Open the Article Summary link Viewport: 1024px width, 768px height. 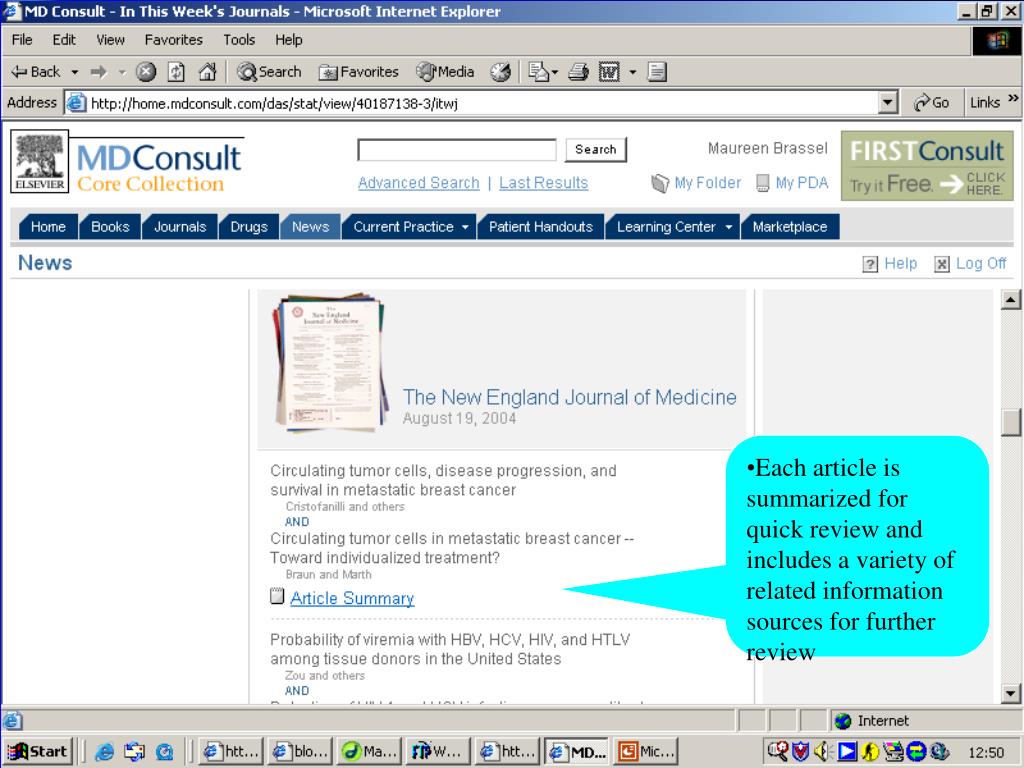point(352,598)
